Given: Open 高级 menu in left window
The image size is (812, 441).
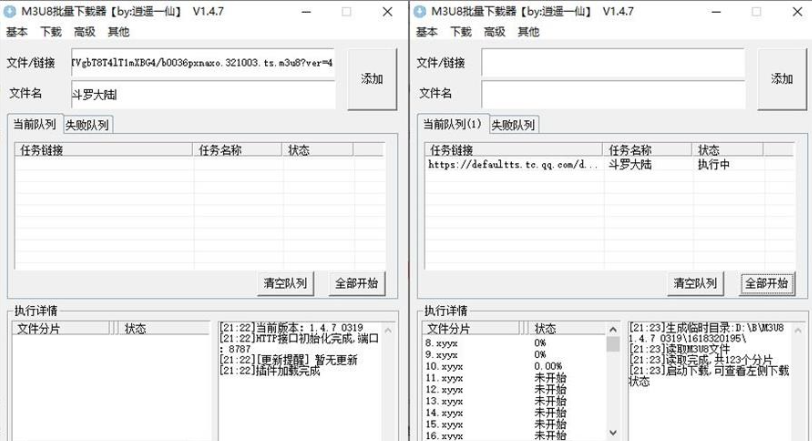Looking at the screenshot, I should [84, 32].
